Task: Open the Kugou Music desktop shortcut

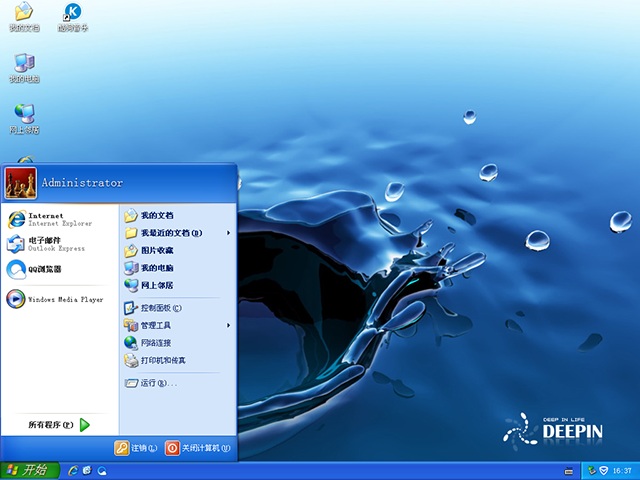Action: point(72,16)
